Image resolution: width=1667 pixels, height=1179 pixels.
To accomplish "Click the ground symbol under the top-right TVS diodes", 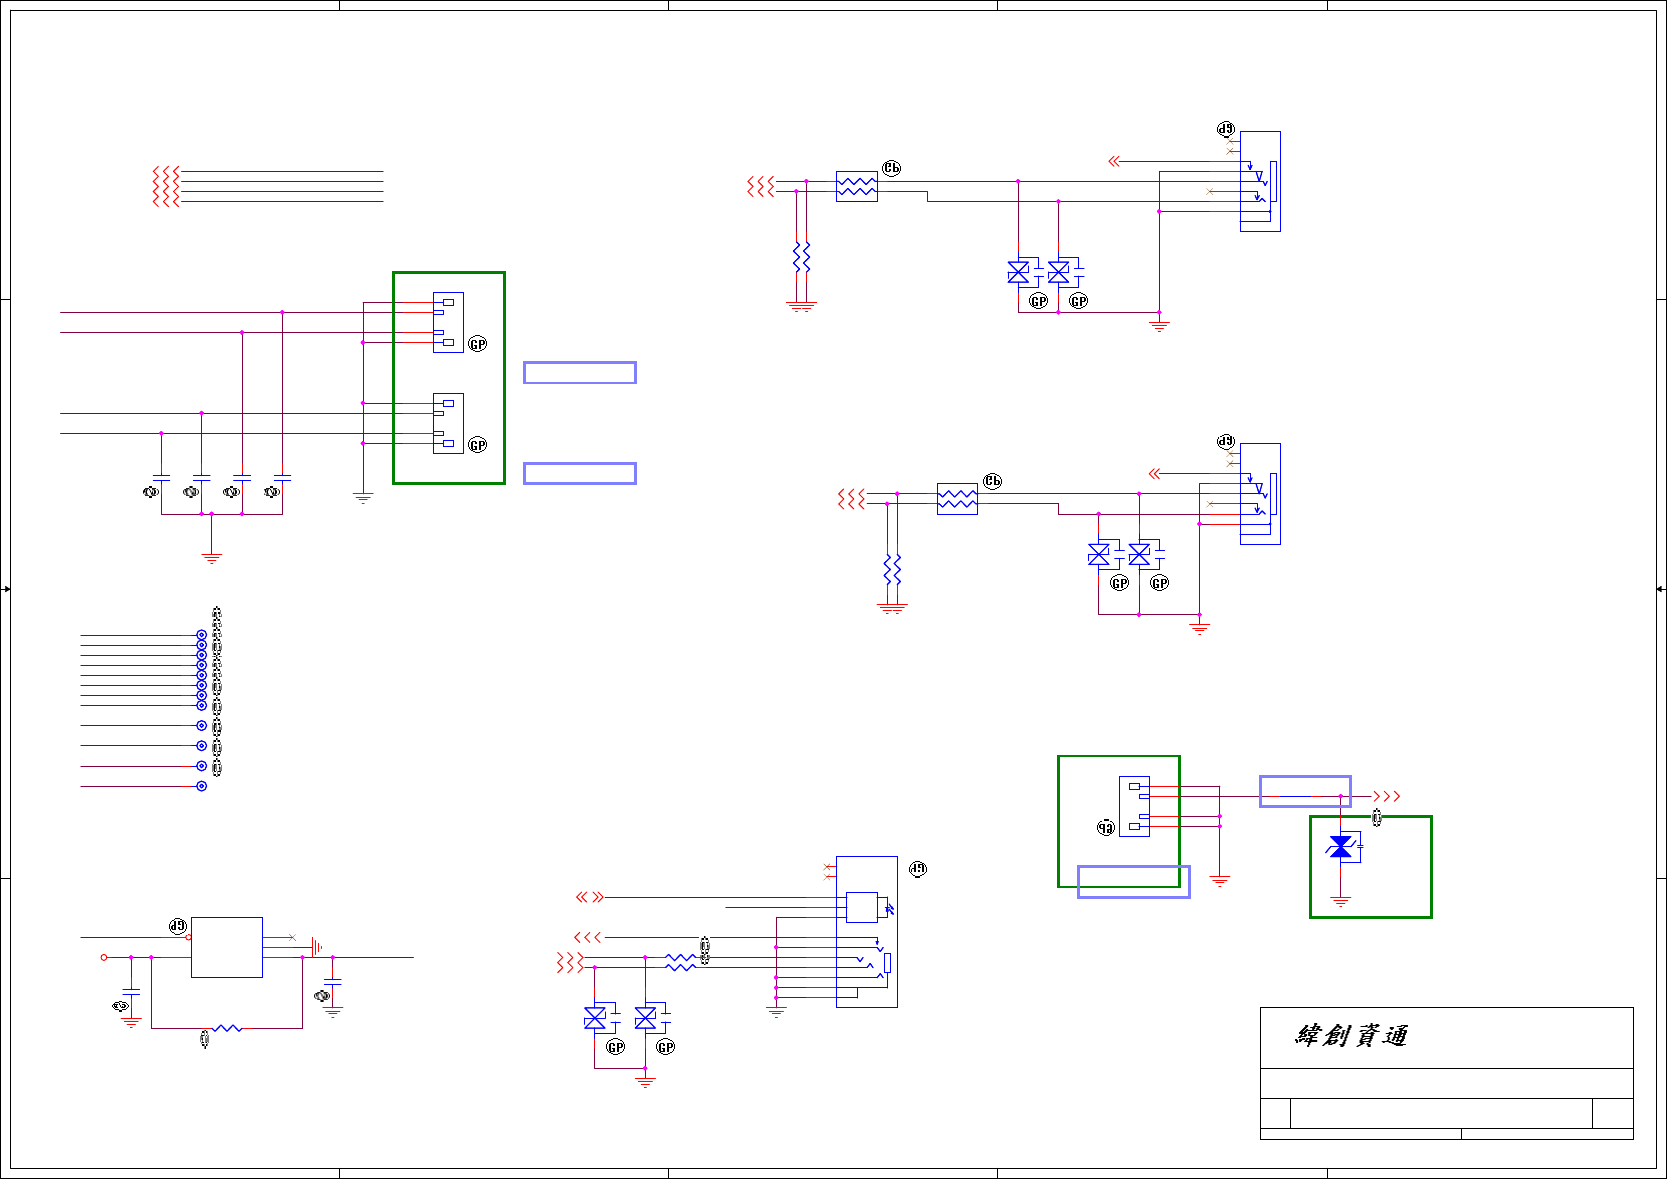I will tap(1159, 326).
